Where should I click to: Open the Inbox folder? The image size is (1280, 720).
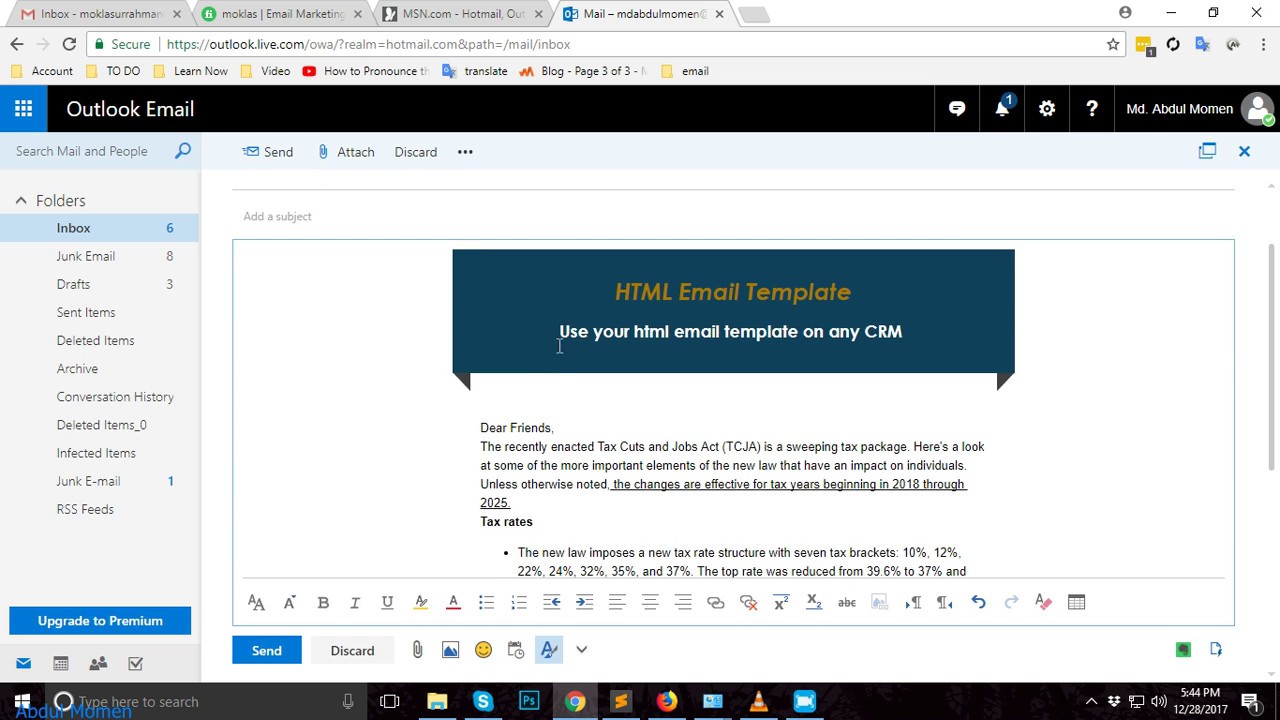[x=100, y=228]
